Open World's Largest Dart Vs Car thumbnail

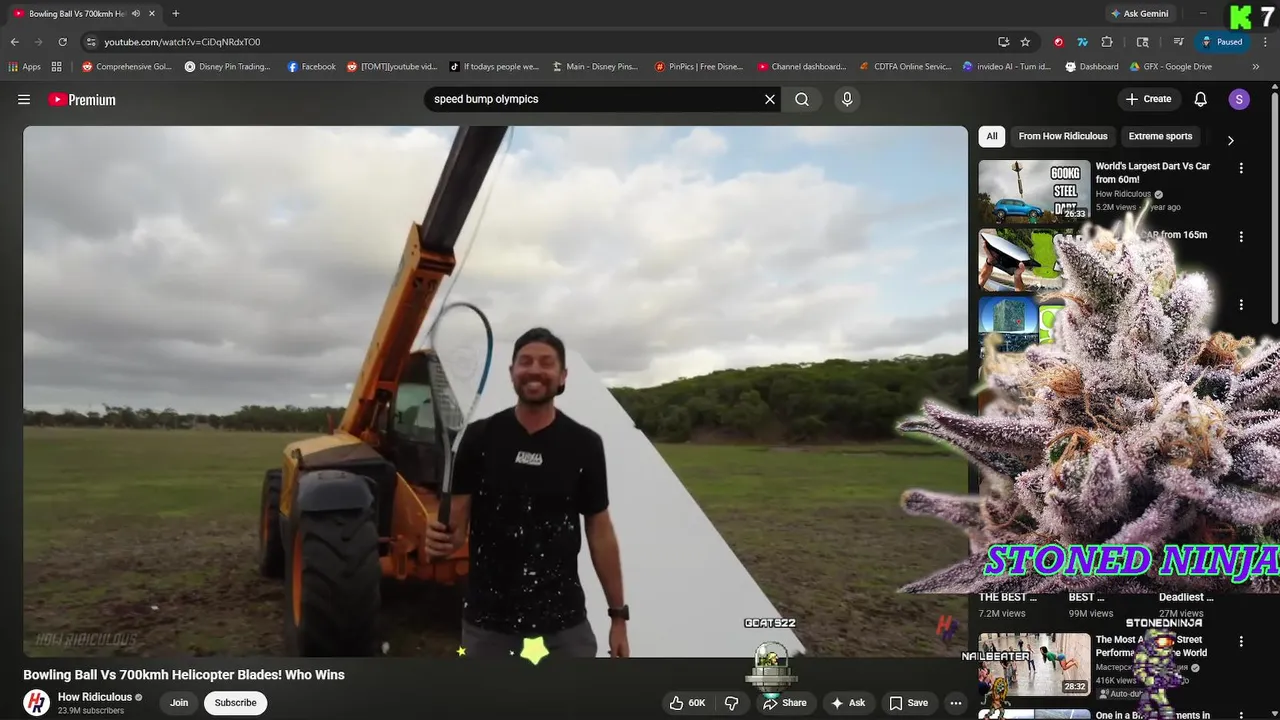1034,191
